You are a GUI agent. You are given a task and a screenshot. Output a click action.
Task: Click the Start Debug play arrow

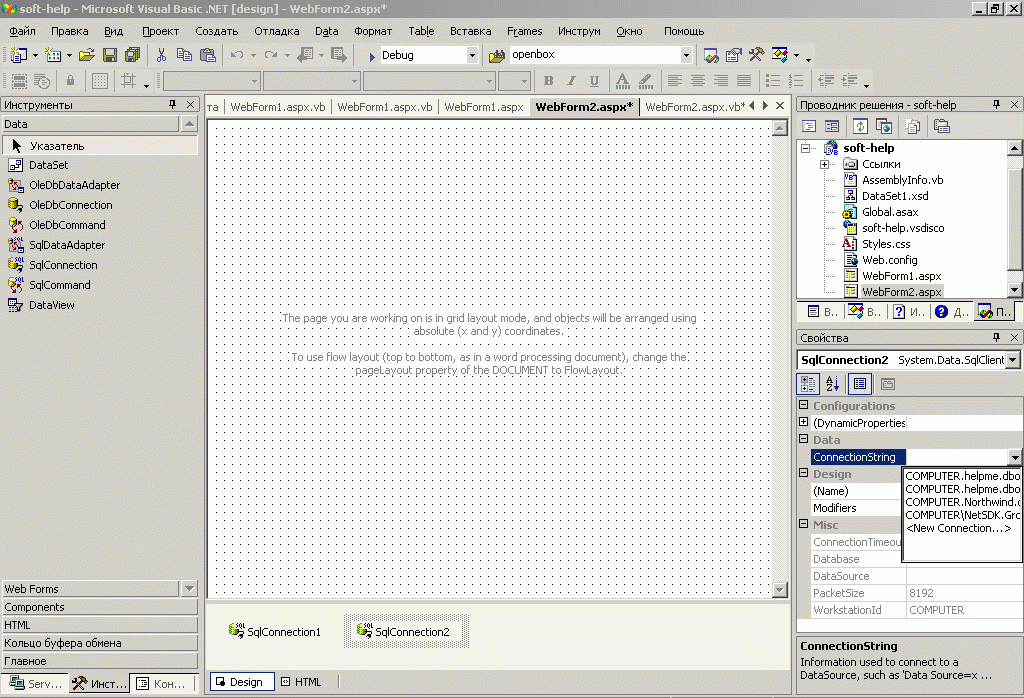click(x=372, y=56)
